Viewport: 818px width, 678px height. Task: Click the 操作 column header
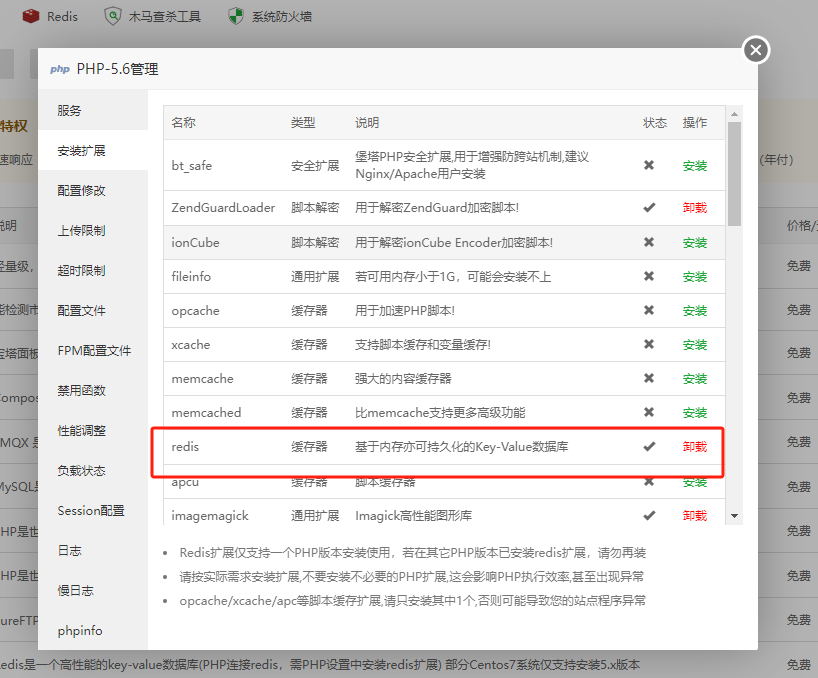click(695, 123)
